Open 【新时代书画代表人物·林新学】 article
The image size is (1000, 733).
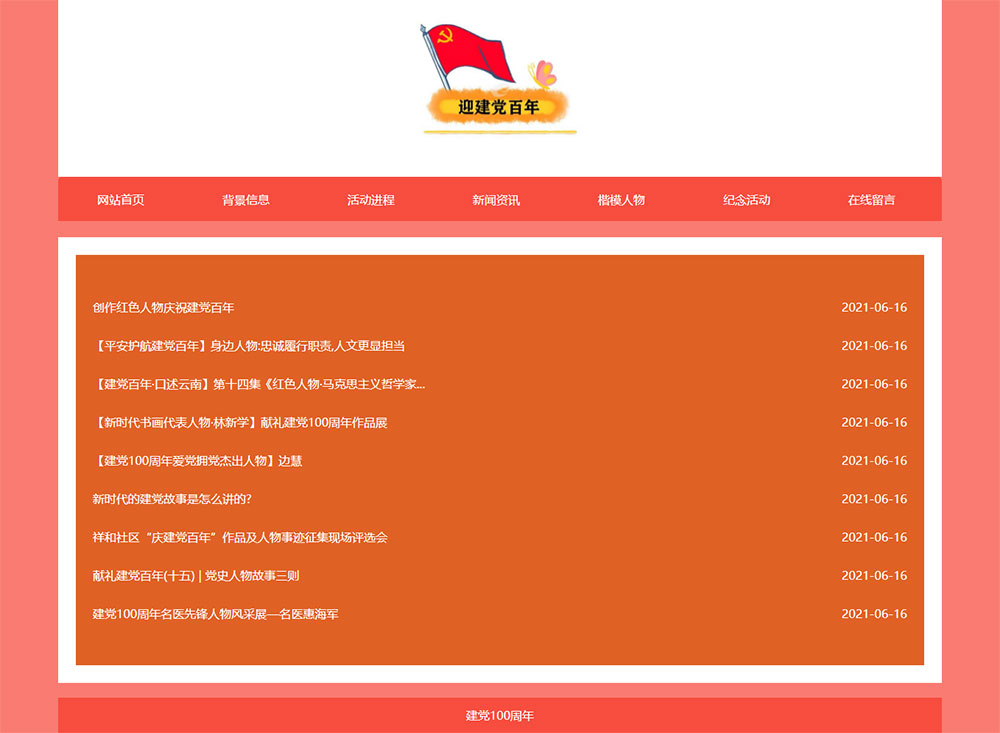[240, 422]
